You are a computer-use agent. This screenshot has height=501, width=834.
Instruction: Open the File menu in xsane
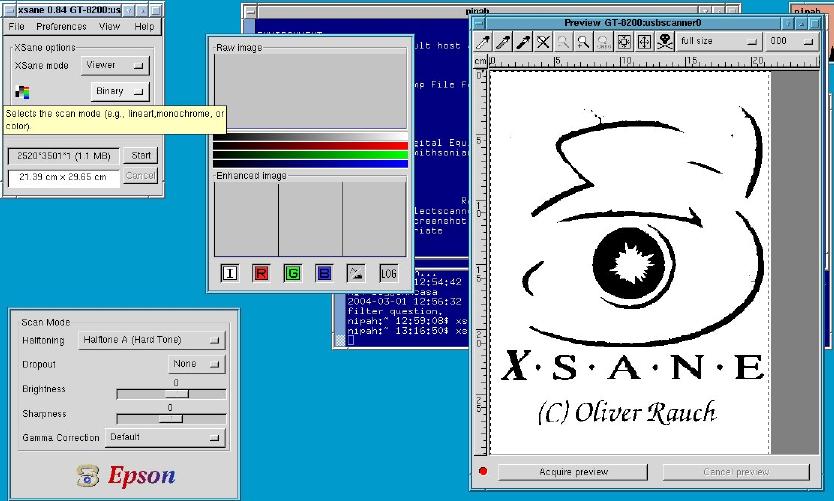click(x=17, y=26)
